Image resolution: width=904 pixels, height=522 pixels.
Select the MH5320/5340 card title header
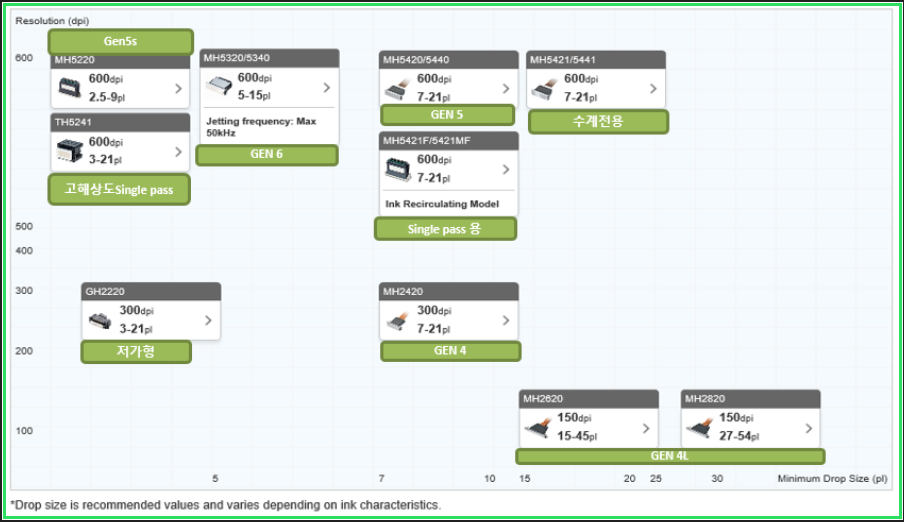[x=269, y=58]
